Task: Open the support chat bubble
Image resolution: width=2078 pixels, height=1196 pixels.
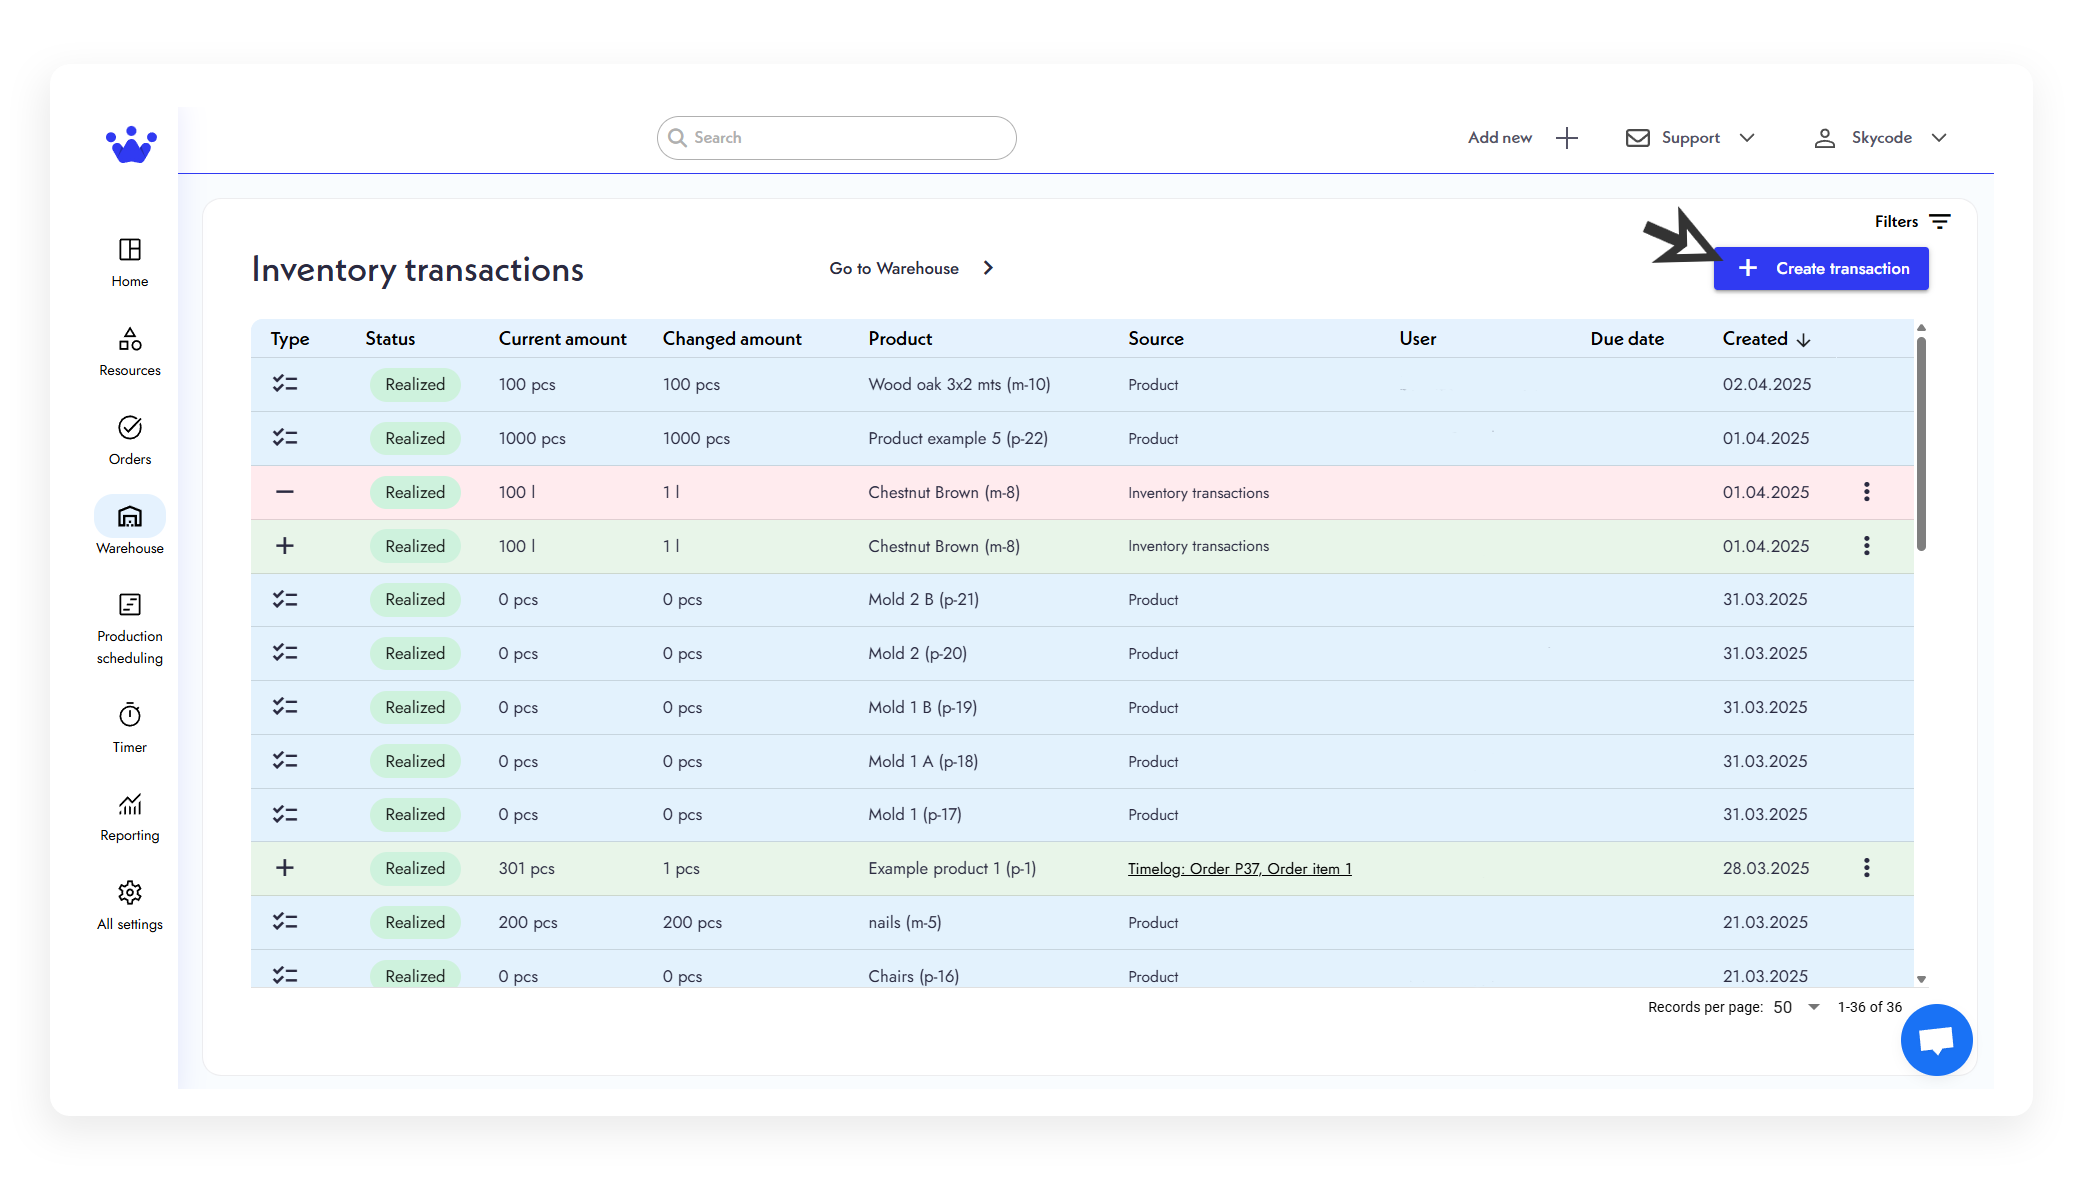Action: coord(1937,1039)
